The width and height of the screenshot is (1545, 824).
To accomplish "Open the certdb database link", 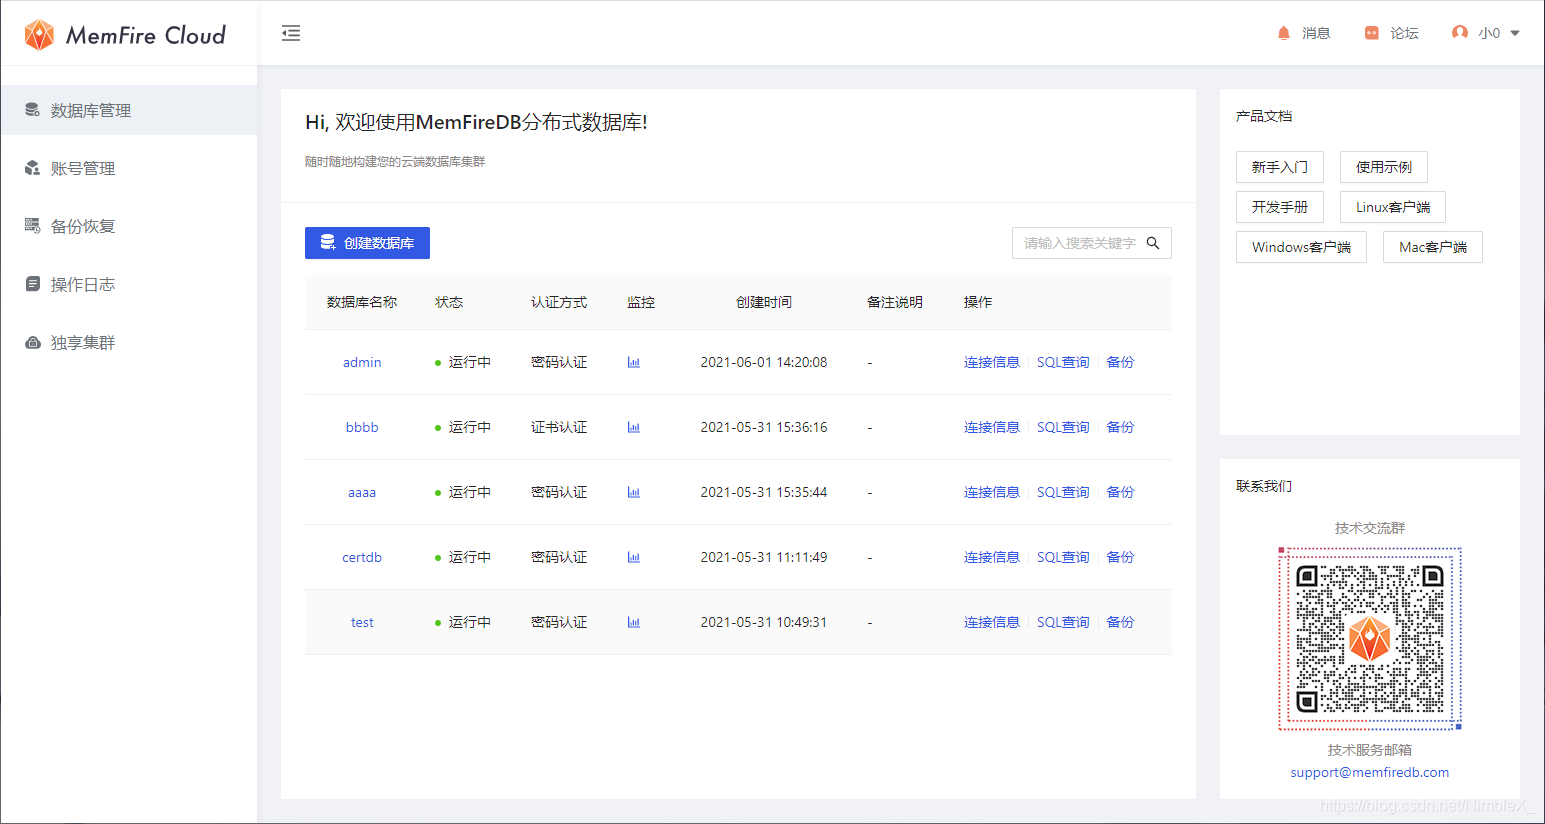I will click(x=362, y=557).
